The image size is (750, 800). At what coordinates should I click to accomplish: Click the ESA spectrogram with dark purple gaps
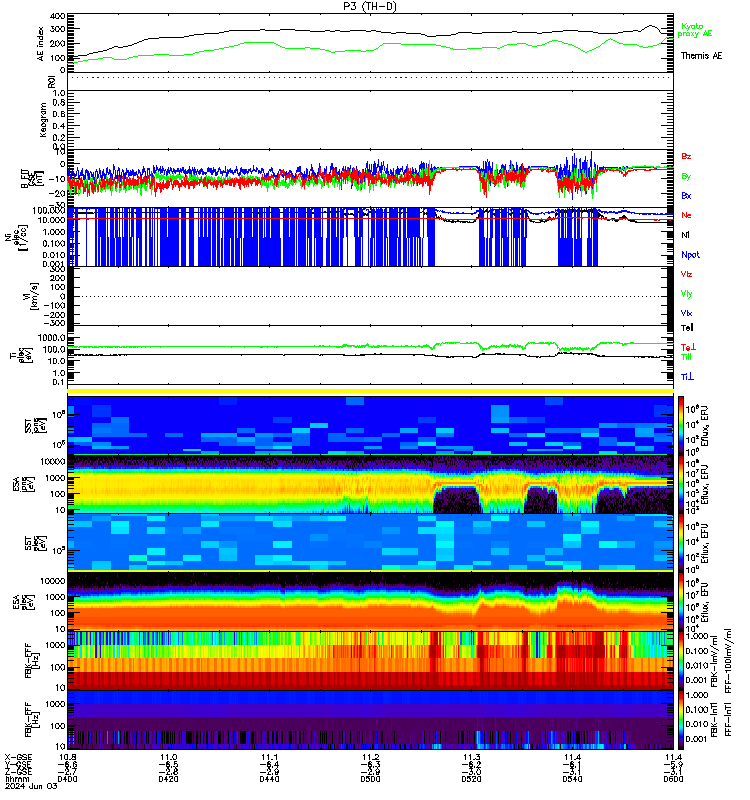(370, 484)
